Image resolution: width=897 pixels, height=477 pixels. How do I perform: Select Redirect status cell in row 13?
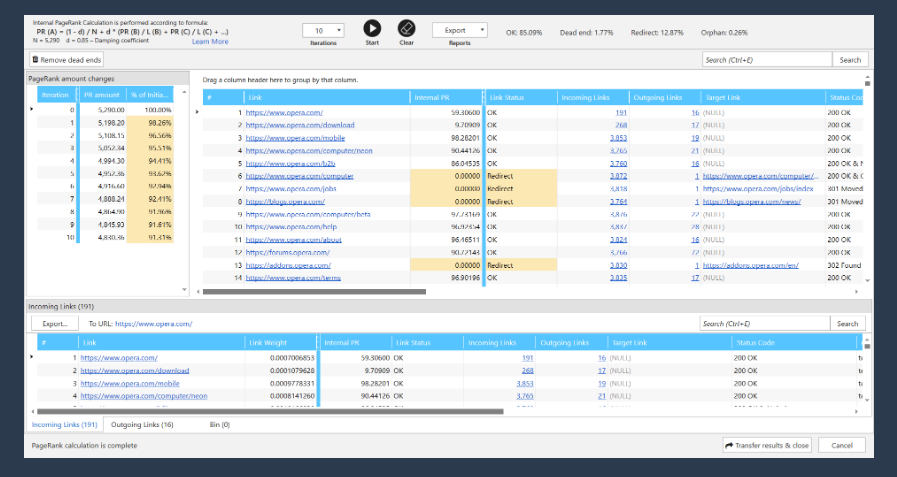pyautogui.click(x=521, y=265)
